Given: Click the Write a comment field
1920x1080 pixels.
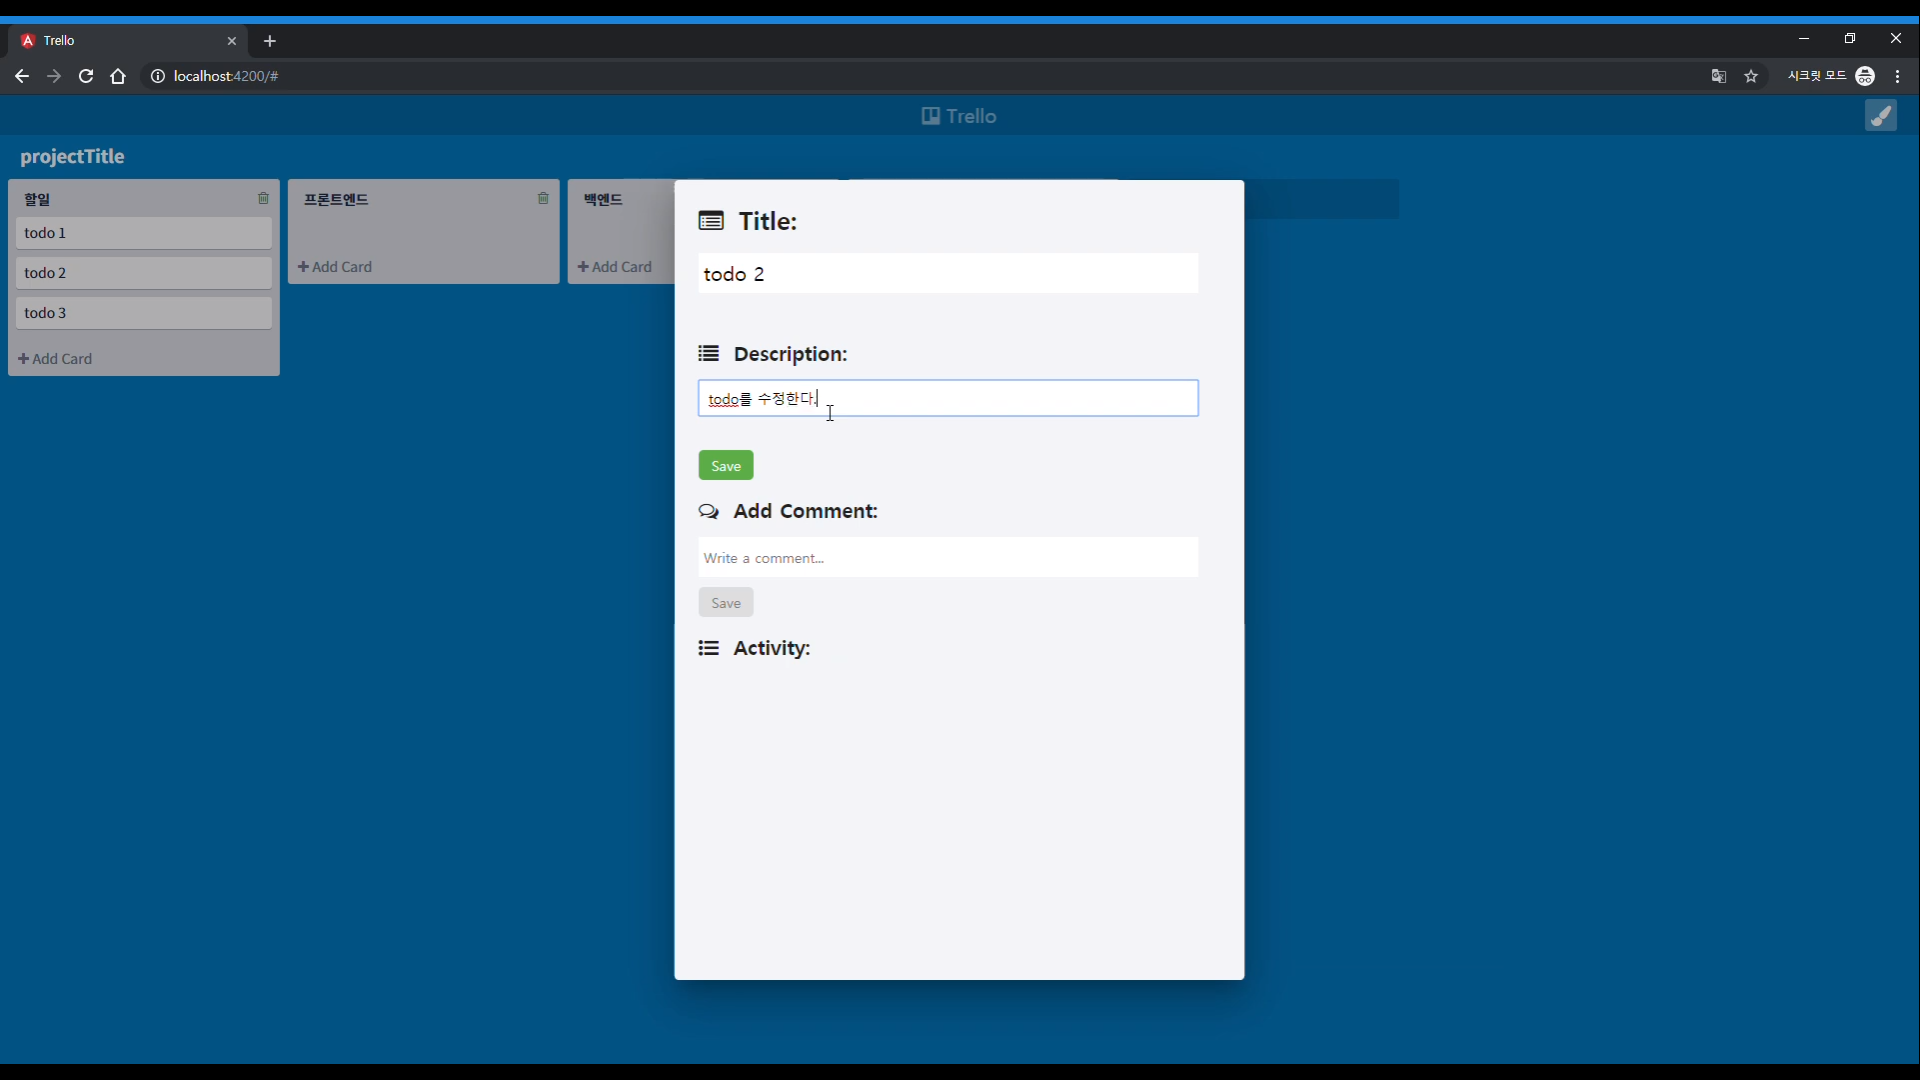Looking at the screenshot, I should (x=947, y=558).
